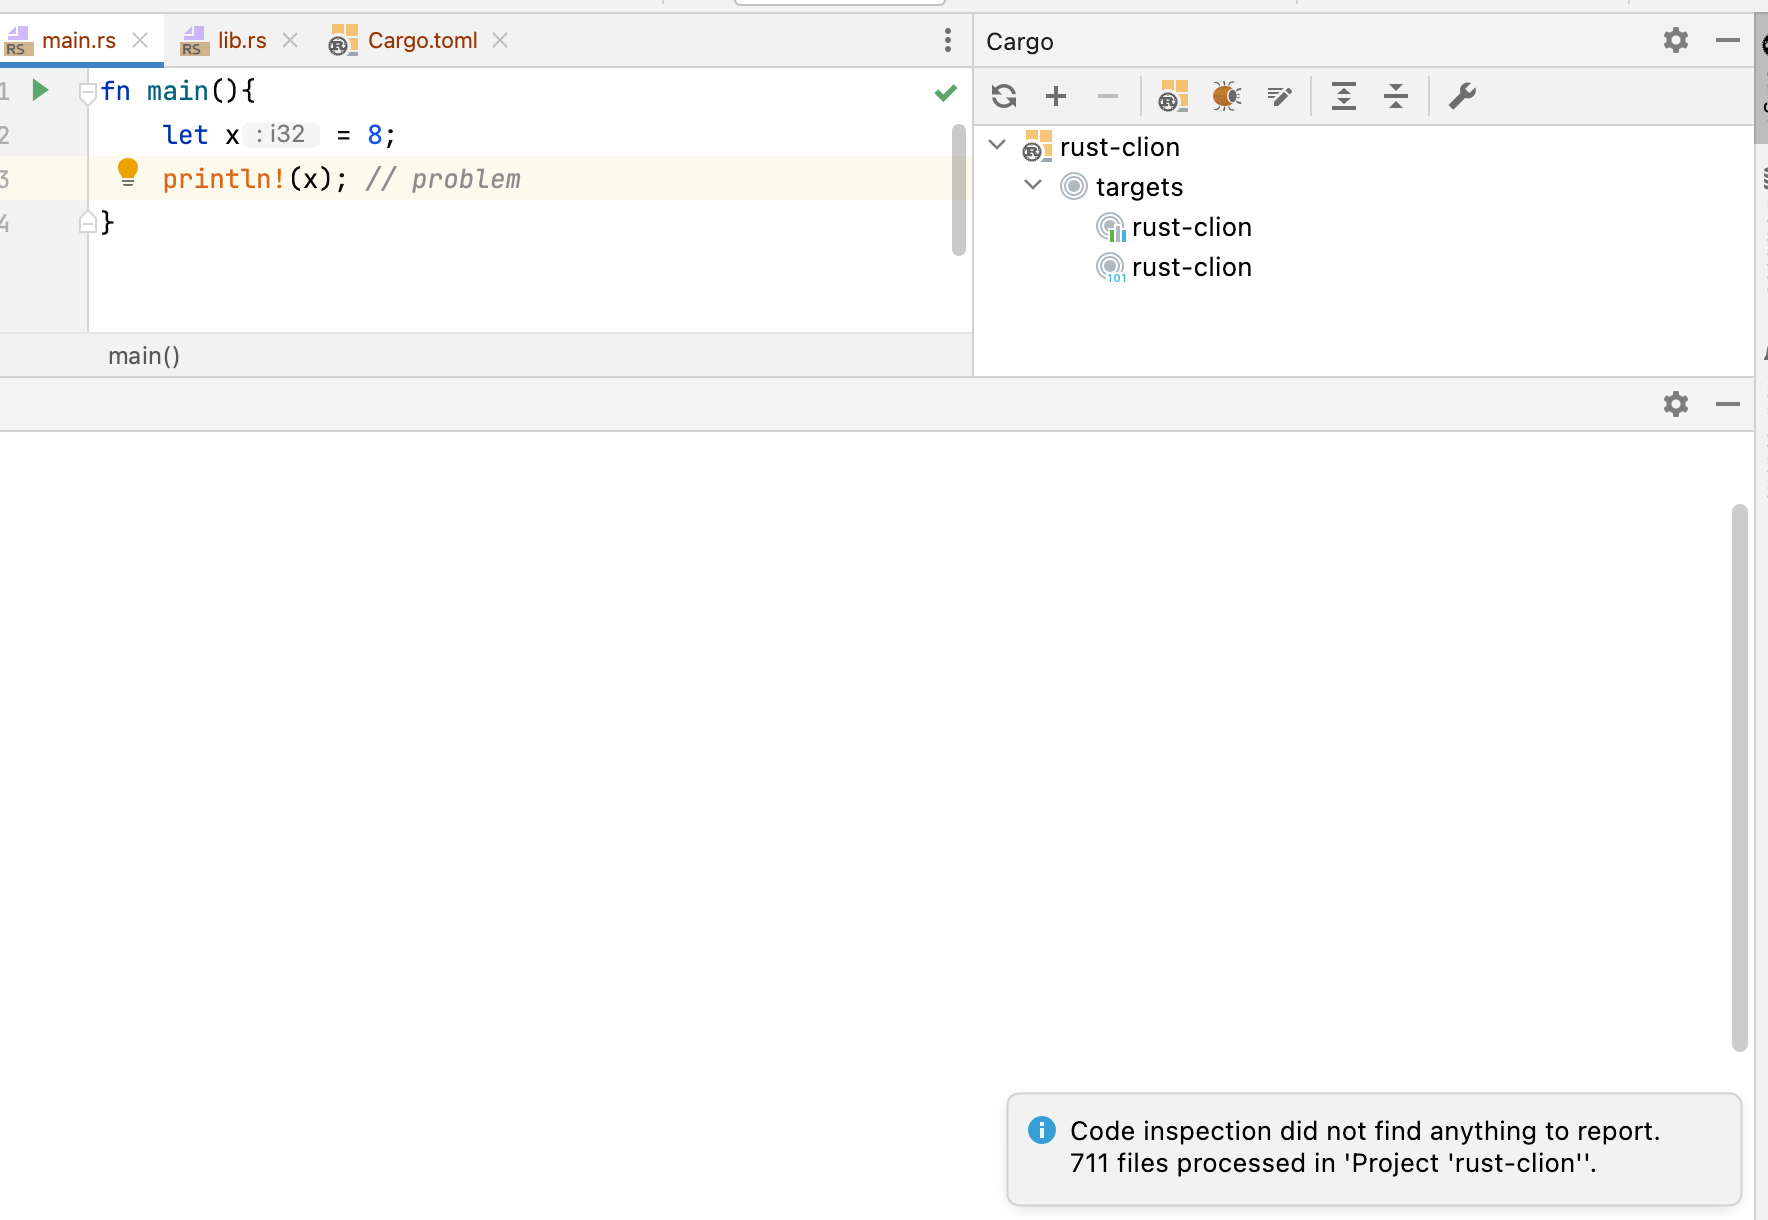Open Cargo settings via the wrench icon
This screenshot has height=1220, width=1768.
click(x=1463, y=96)
